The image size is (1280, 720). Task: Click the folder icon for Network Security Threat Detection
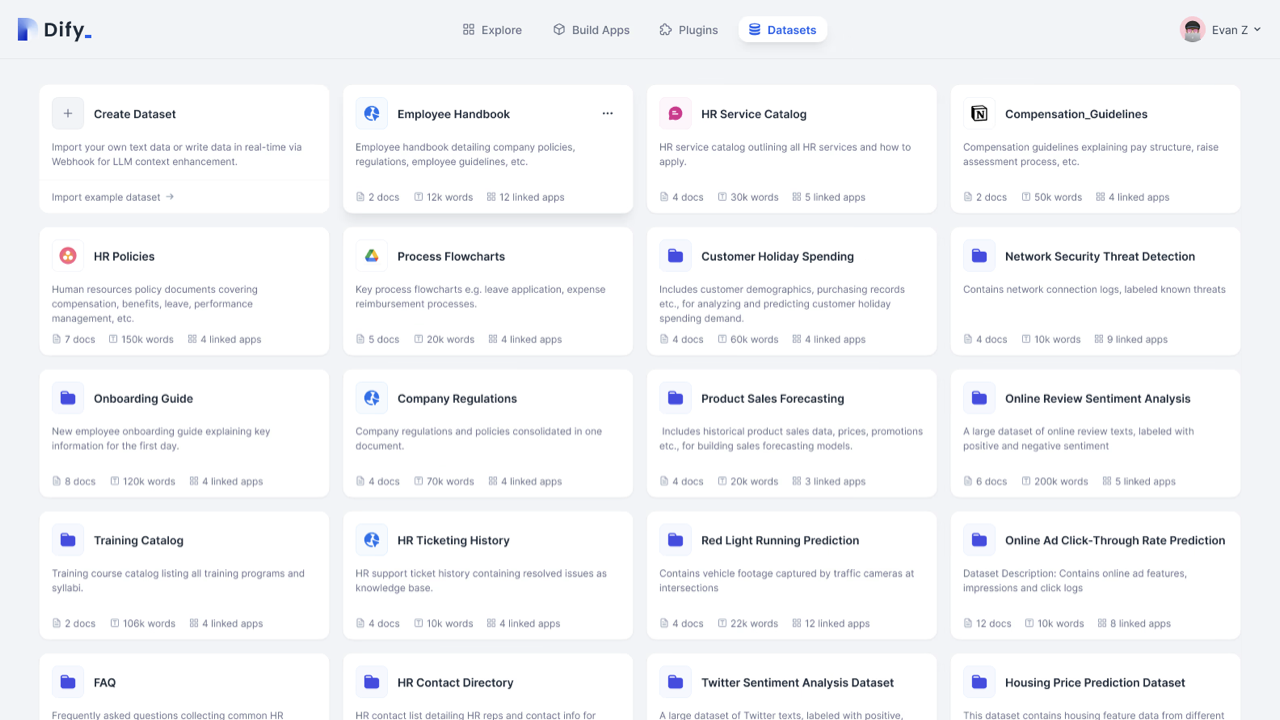pyautogui.click(x=979, y=256)
